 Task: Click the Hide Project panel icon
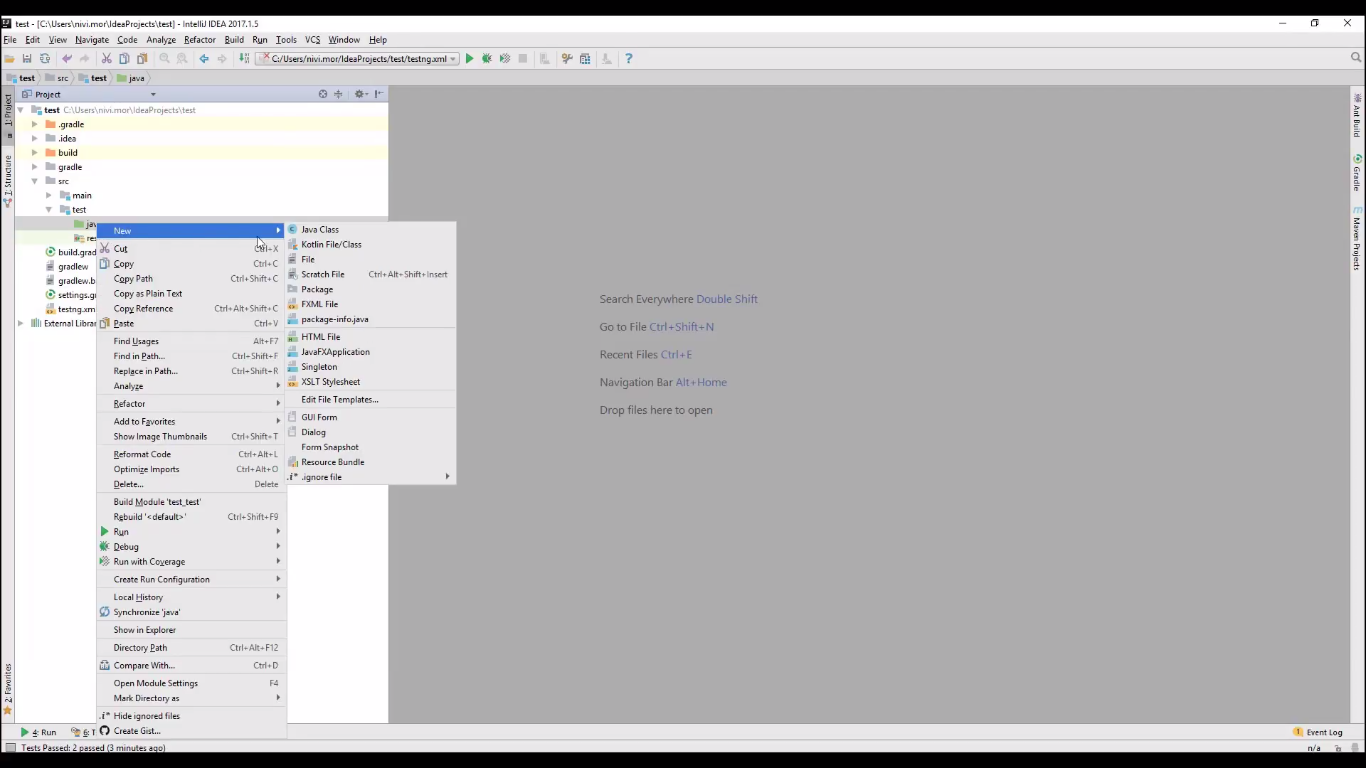(x=379, y=94)
